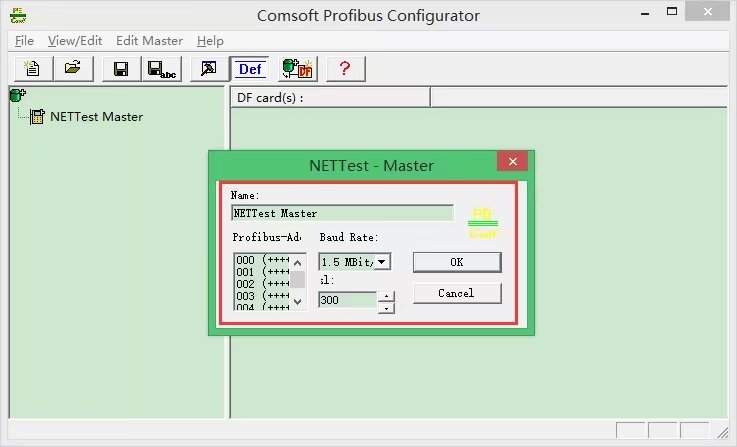Save using the floppy disk icon
This screenshot has width=737, height=447.
pyautogui.click(x=121, y=69)
